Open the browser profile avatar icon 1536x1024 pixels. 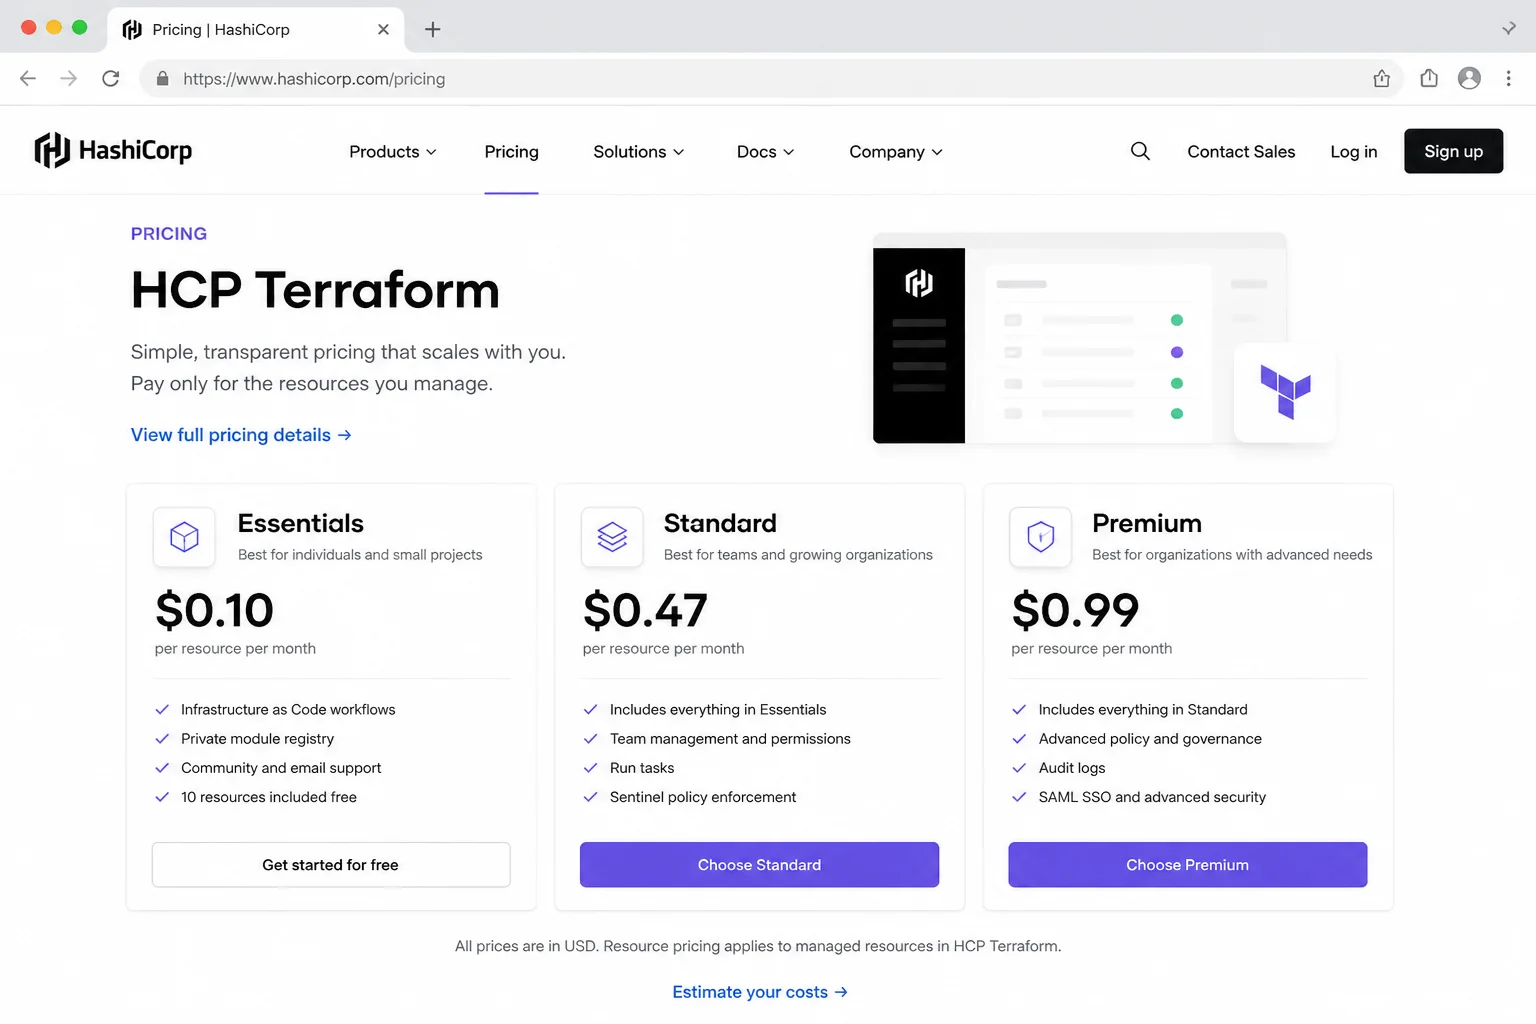[x=1469, y=79]
